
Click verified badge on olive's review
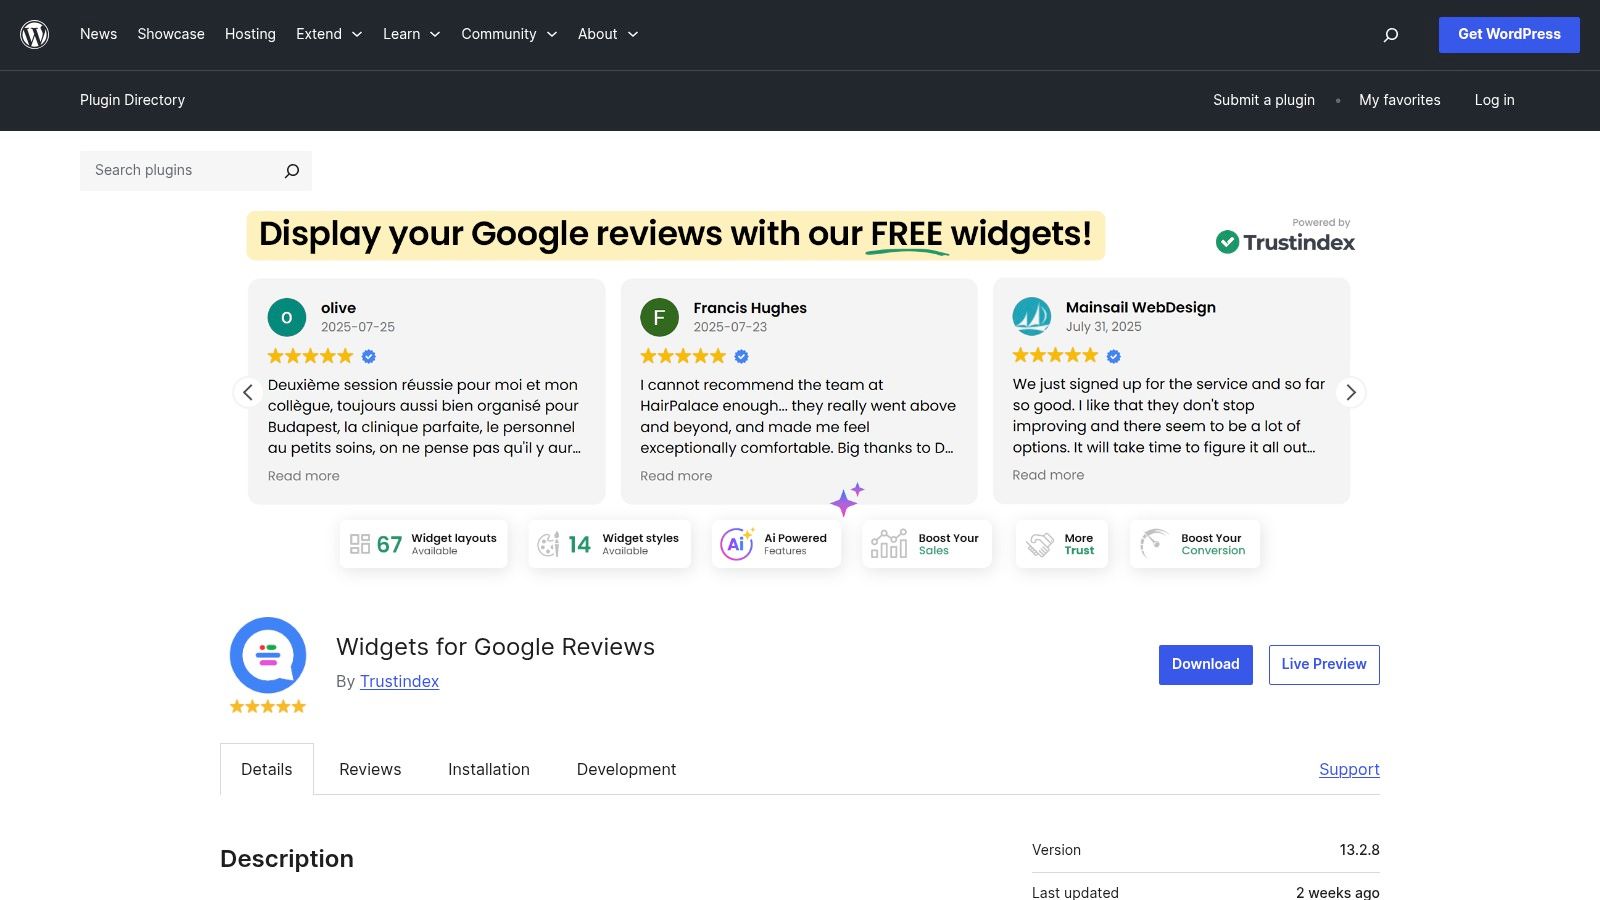tap(369, 356)
